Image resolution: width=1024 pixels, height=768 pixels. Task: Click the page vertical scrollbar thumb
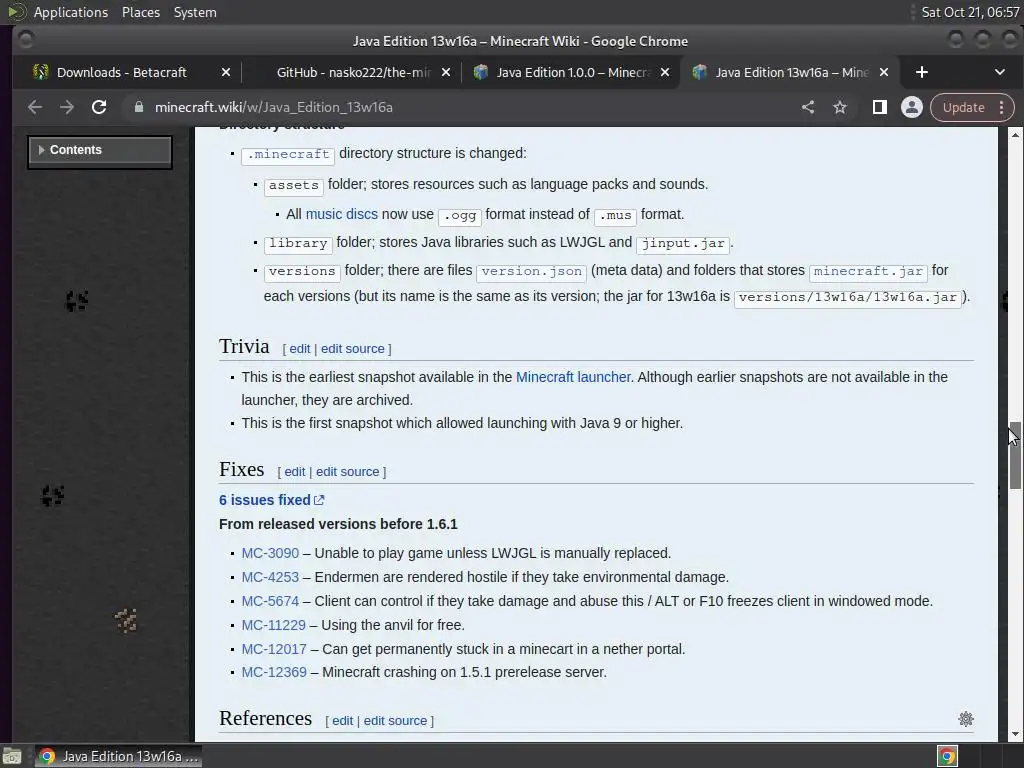[1015, 455]
